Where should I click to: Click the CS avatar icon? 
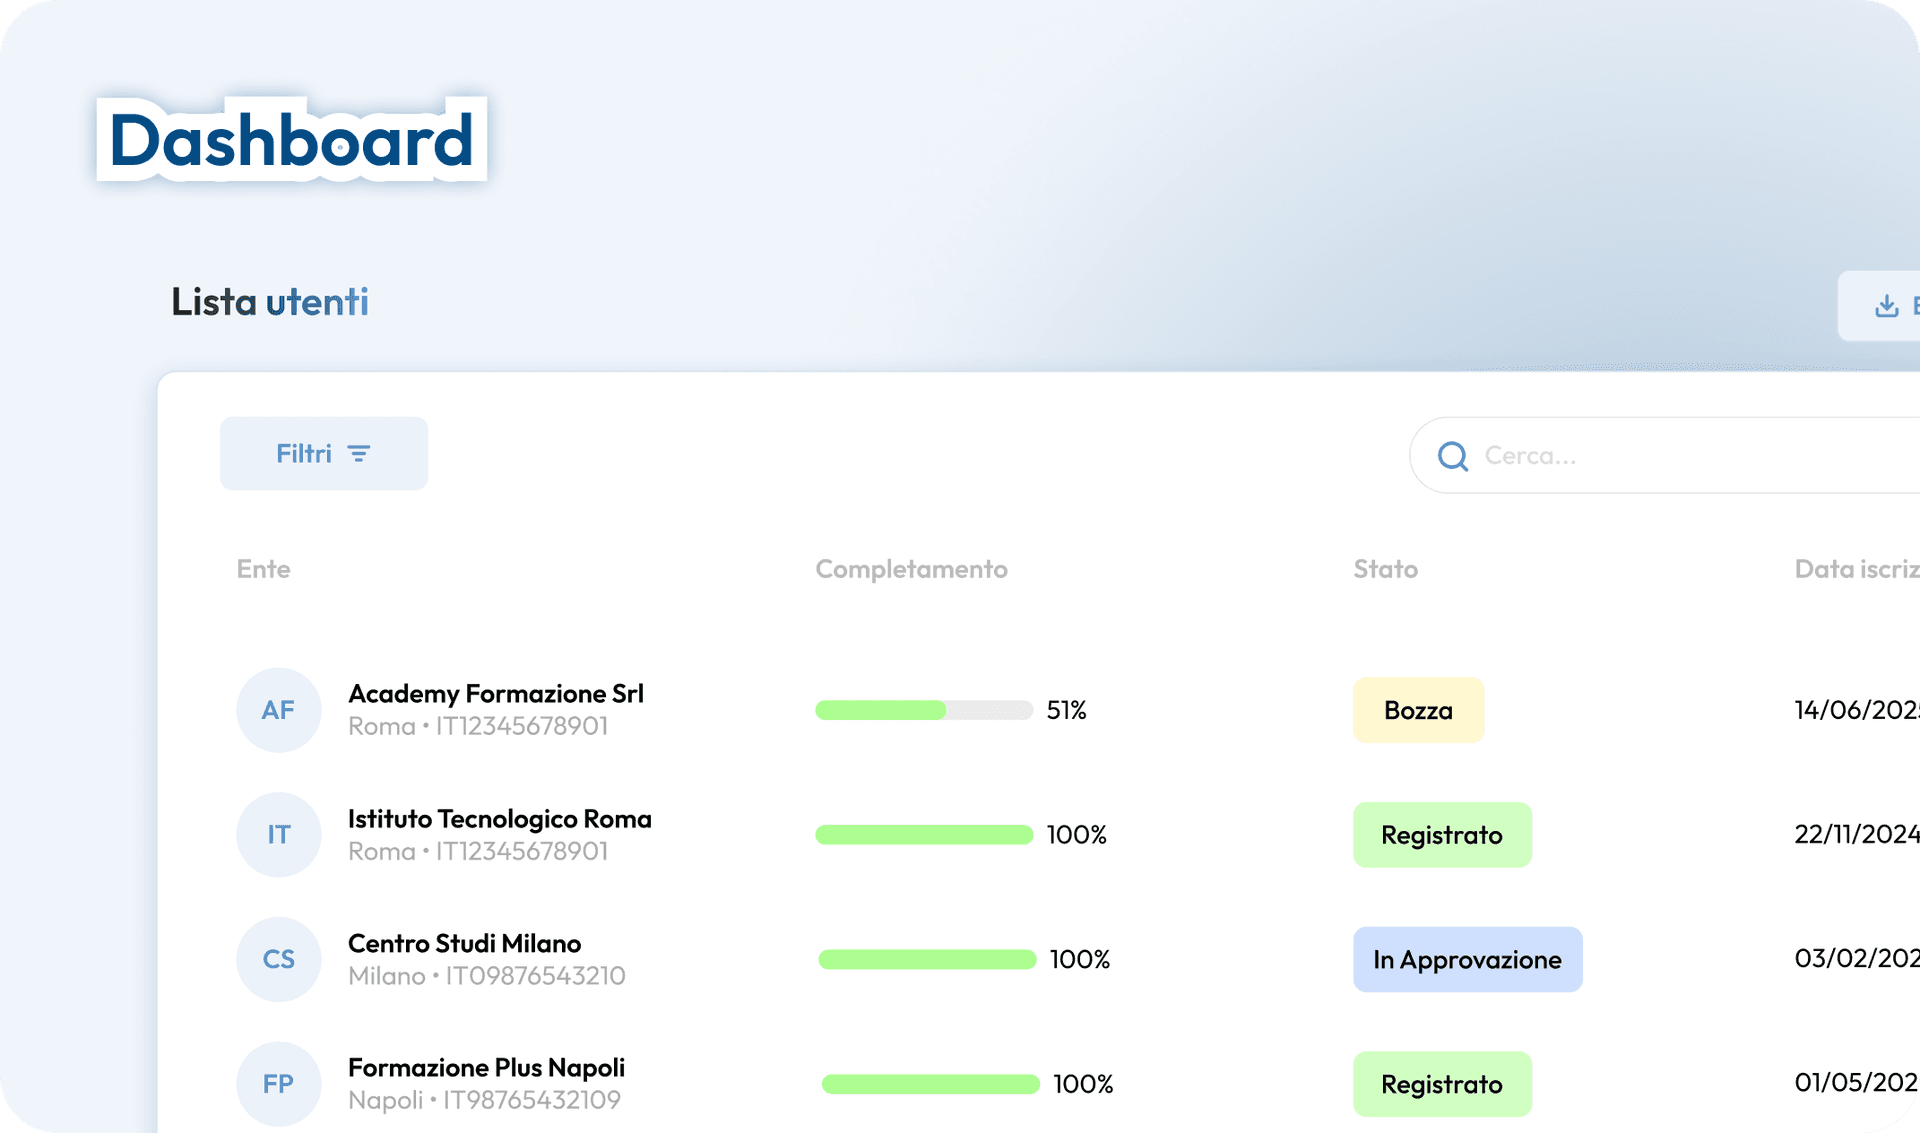click(x=278, y=959)
